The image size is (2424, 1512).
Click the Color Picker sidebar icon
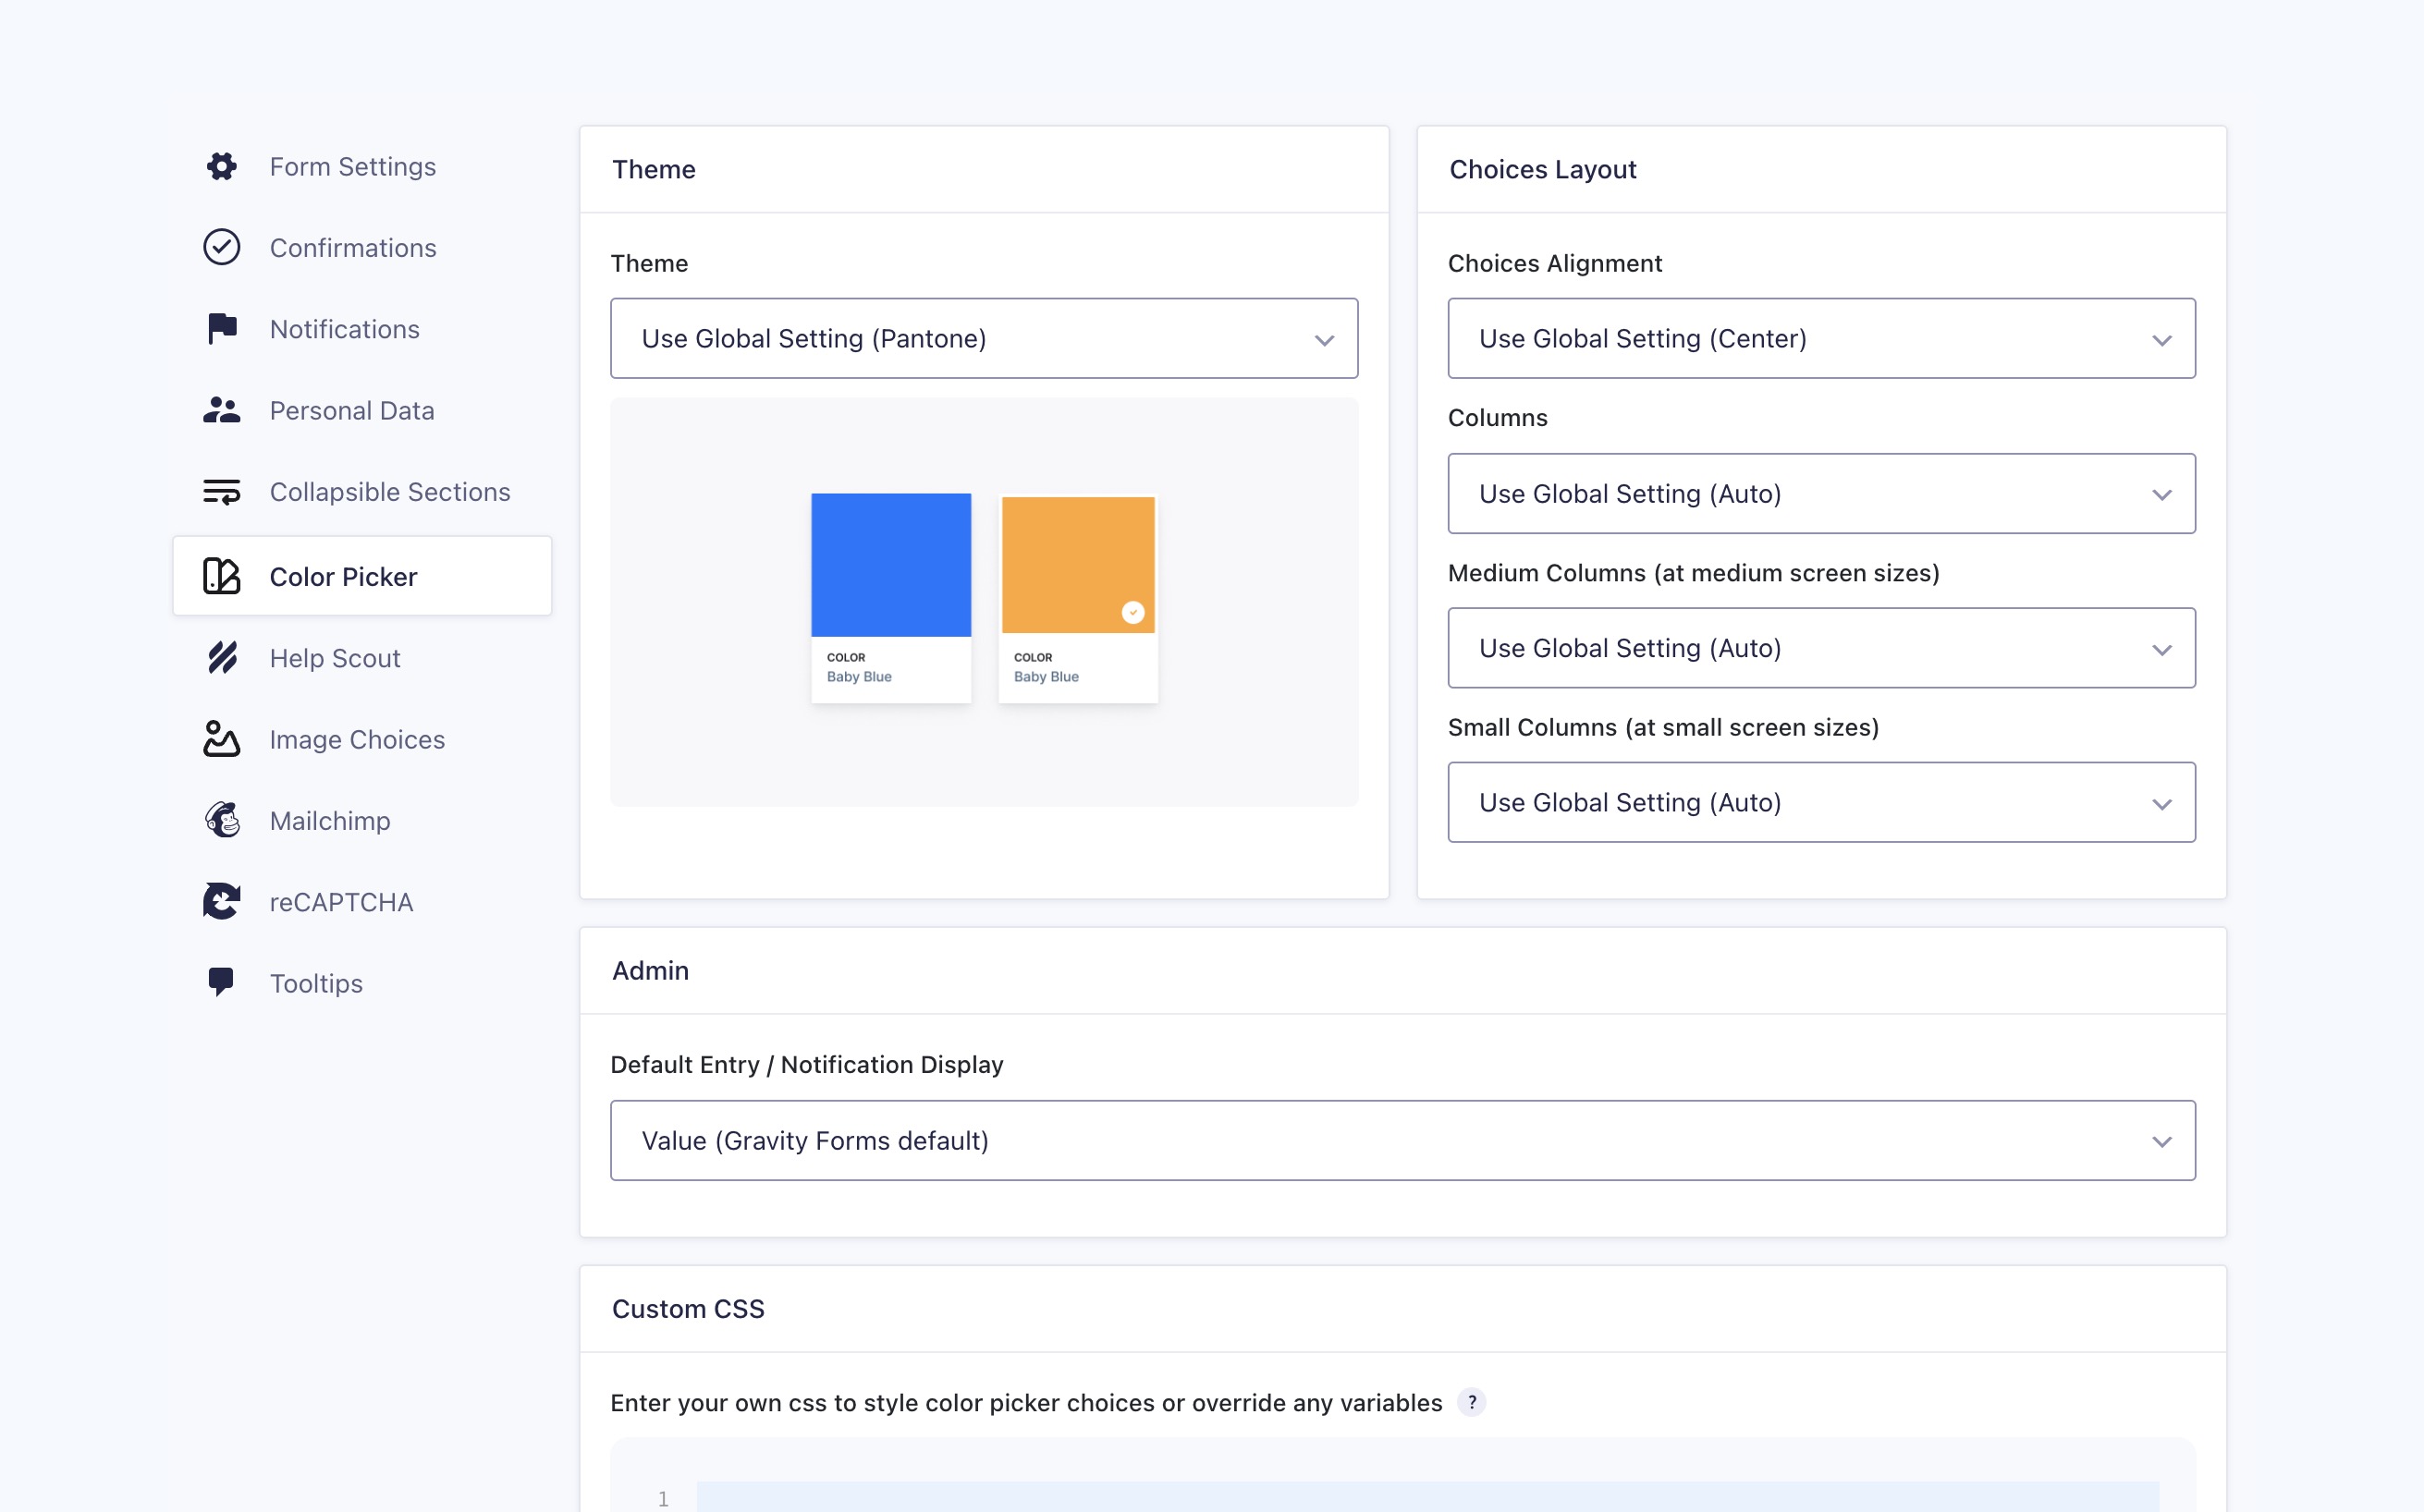point(223,577)
